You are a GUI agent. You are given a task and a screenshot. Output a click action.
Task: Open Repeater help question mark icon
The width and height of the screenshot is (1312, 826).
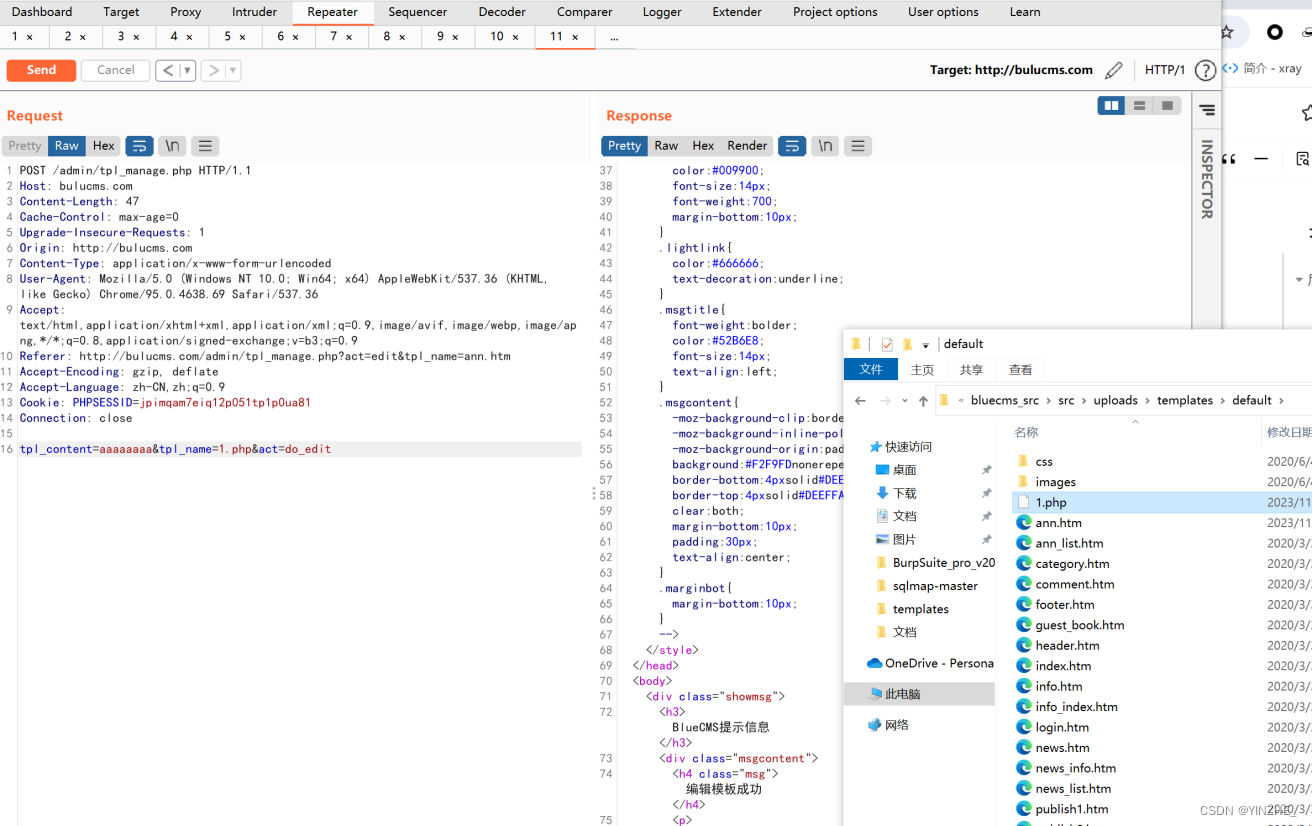pyautogui.click(x=1205, y=70)
